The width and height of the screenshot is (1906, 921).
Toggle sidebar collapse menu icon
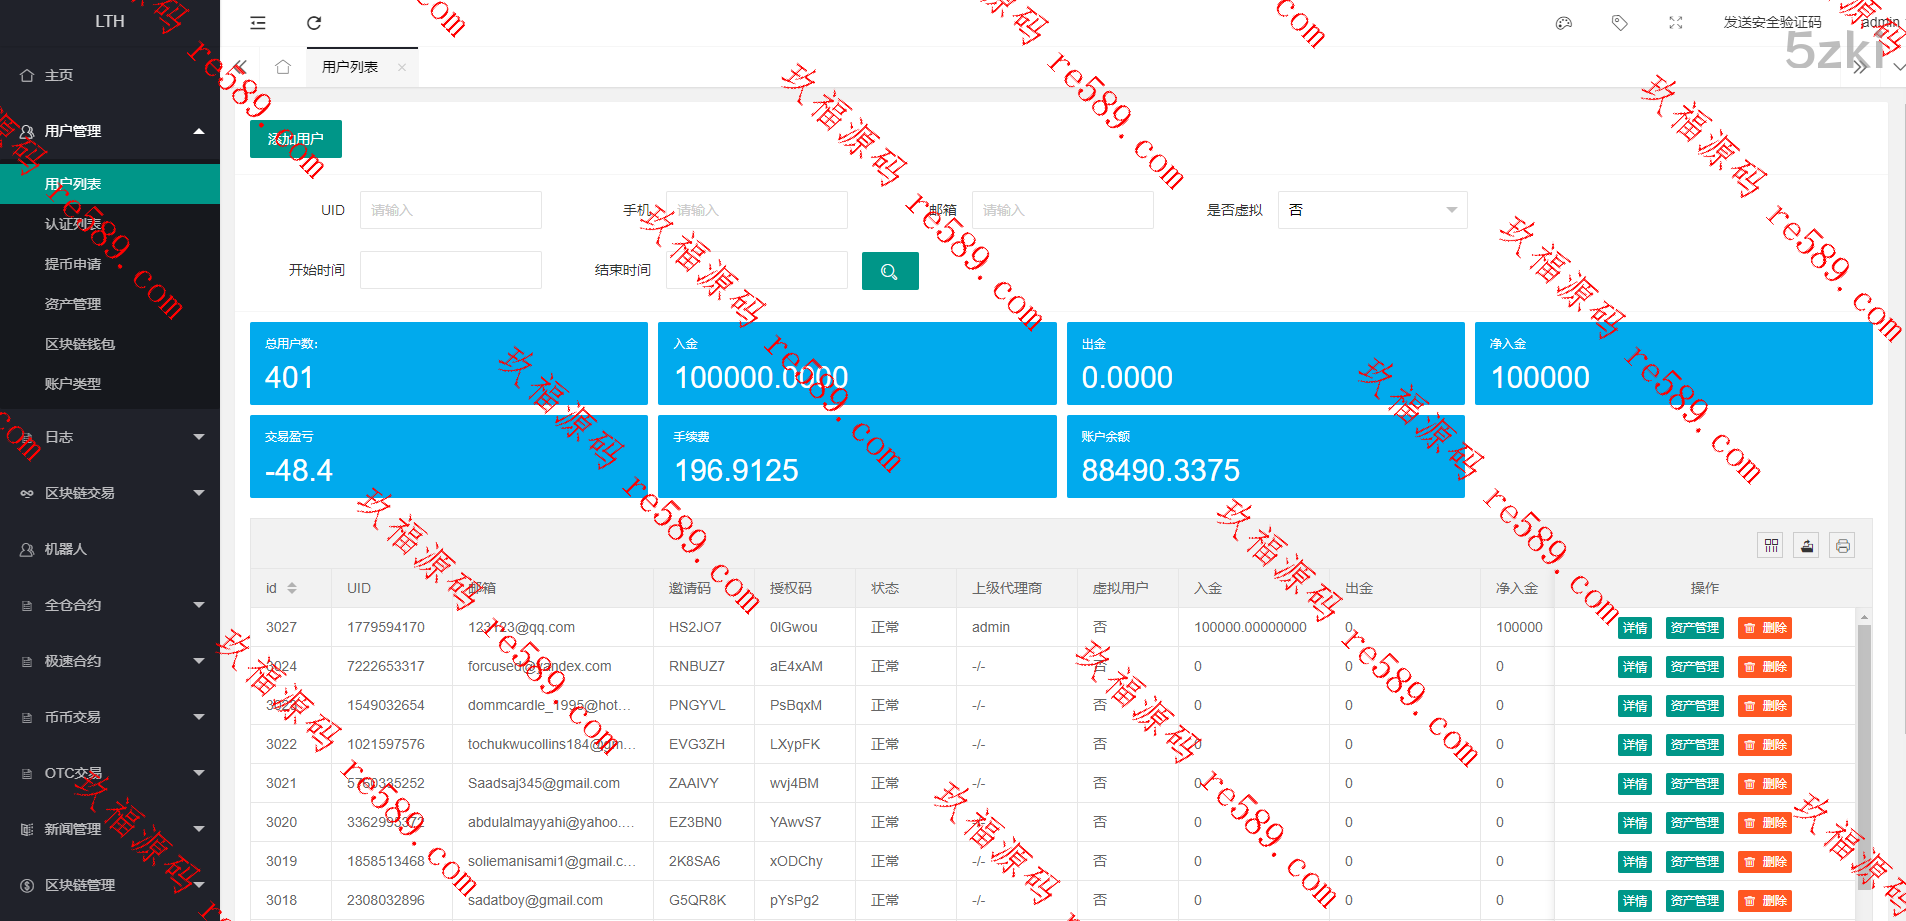tap(258, 23)
